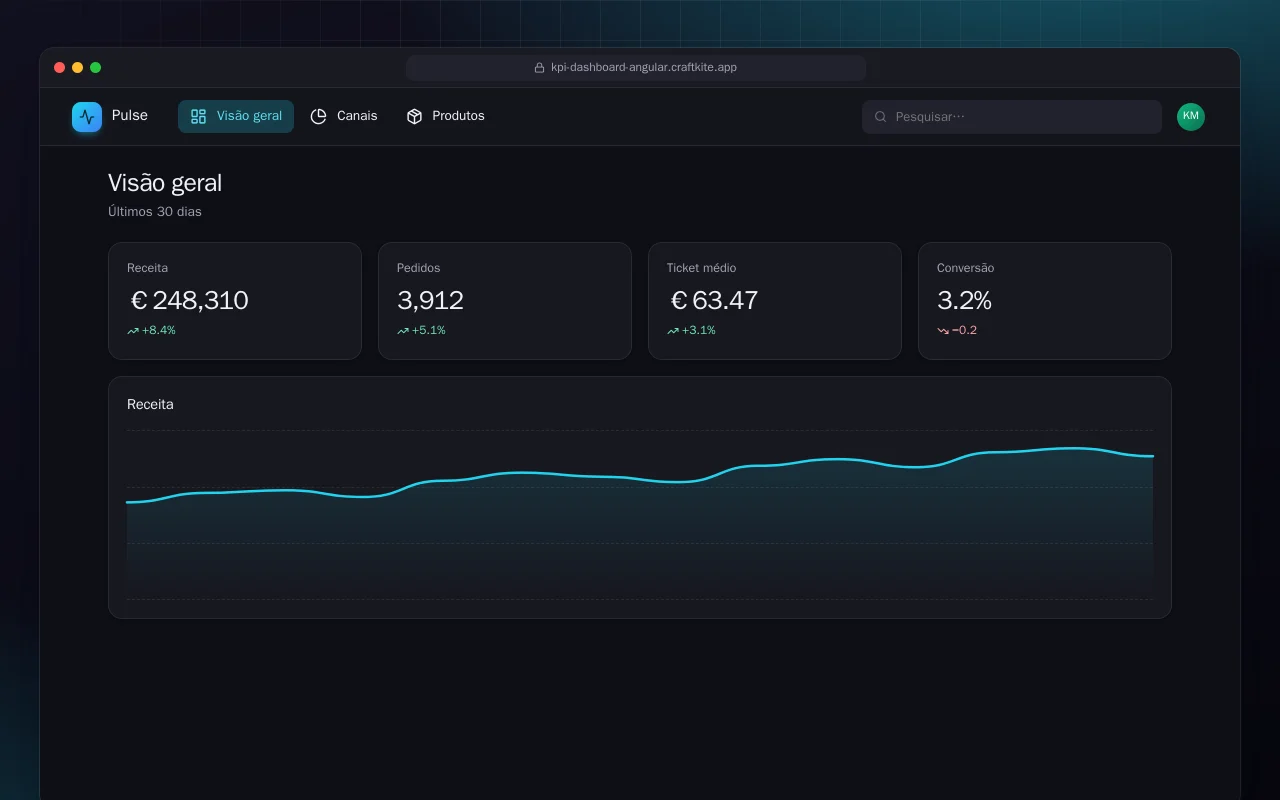Screen dimensions: 1280x800
Task: Click the Conversão downward trend icon
Action: [943, 331]
